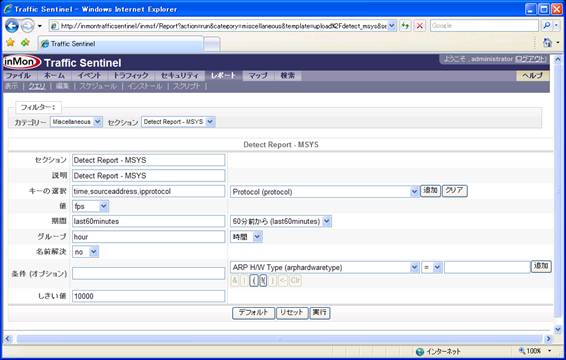Click the !( negated parenthesis button
The image size is (566, 360).
(263, 281)
